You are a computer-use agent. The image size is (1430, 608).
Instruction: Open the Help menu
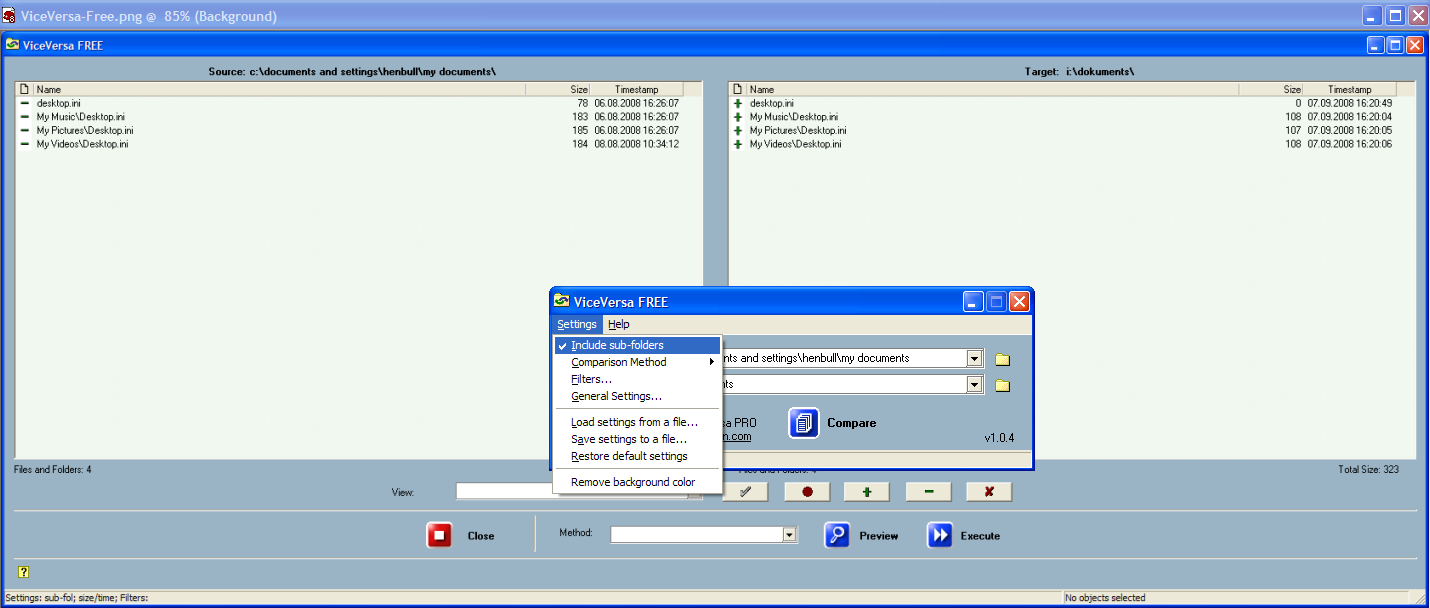coord(619,324)
